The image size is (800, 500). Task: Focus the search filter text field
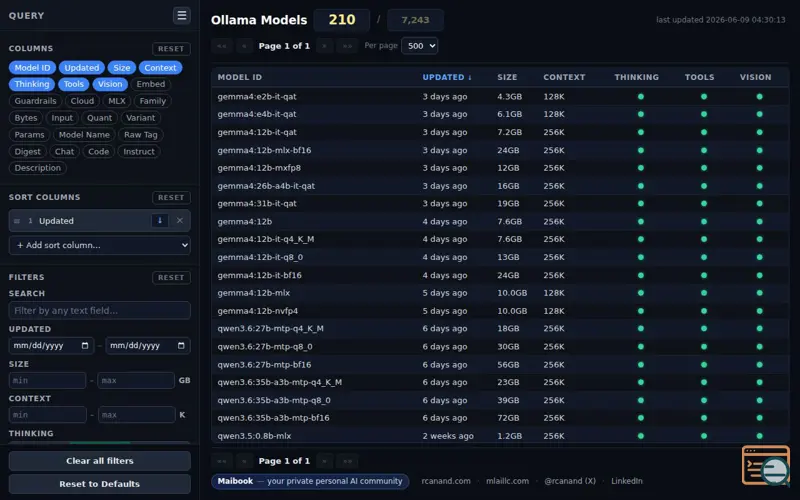click(99, 310)
